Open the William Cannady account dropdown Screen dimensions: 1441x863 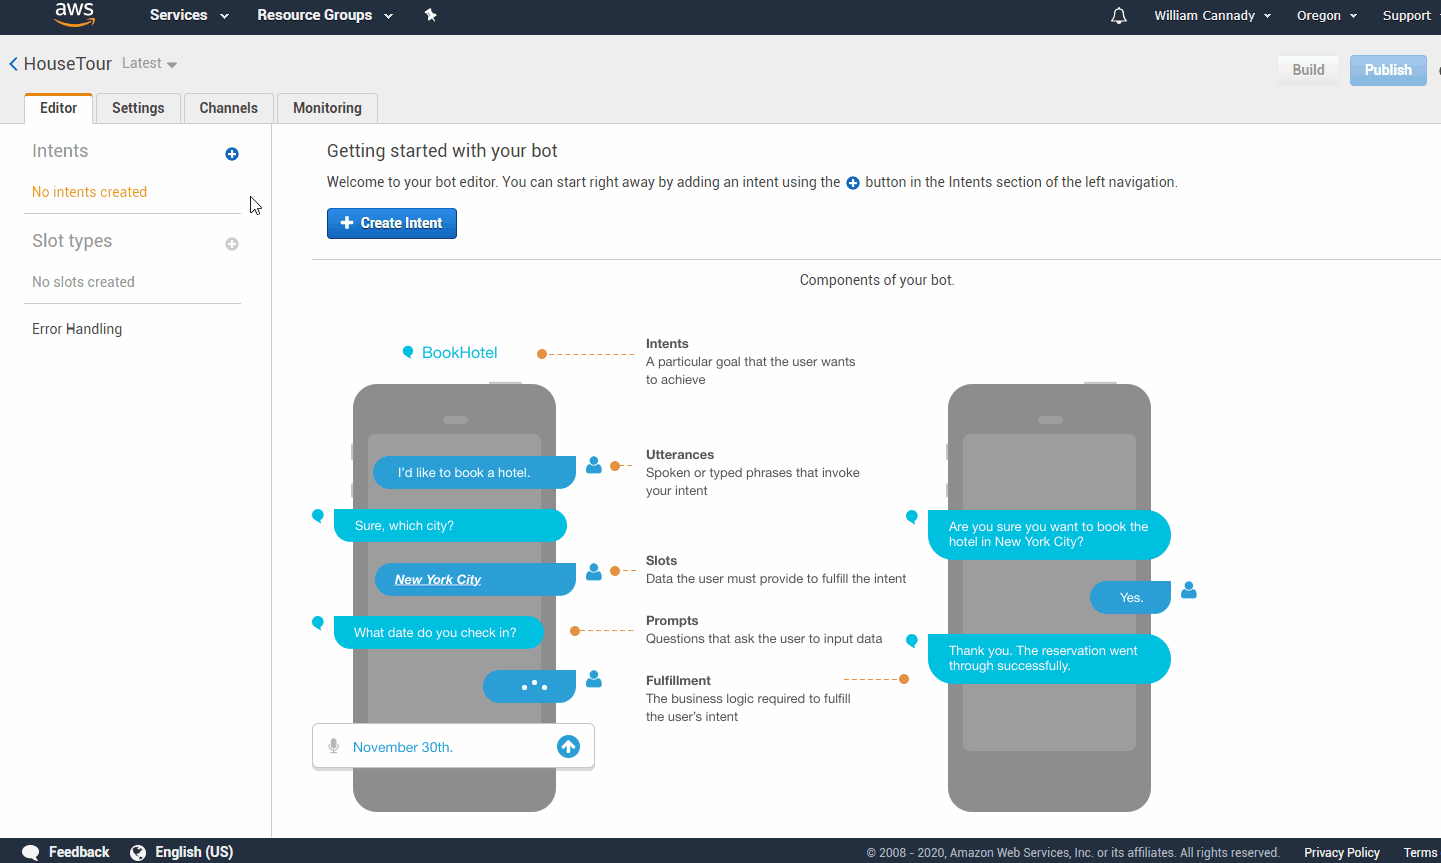click(1213, 15)
